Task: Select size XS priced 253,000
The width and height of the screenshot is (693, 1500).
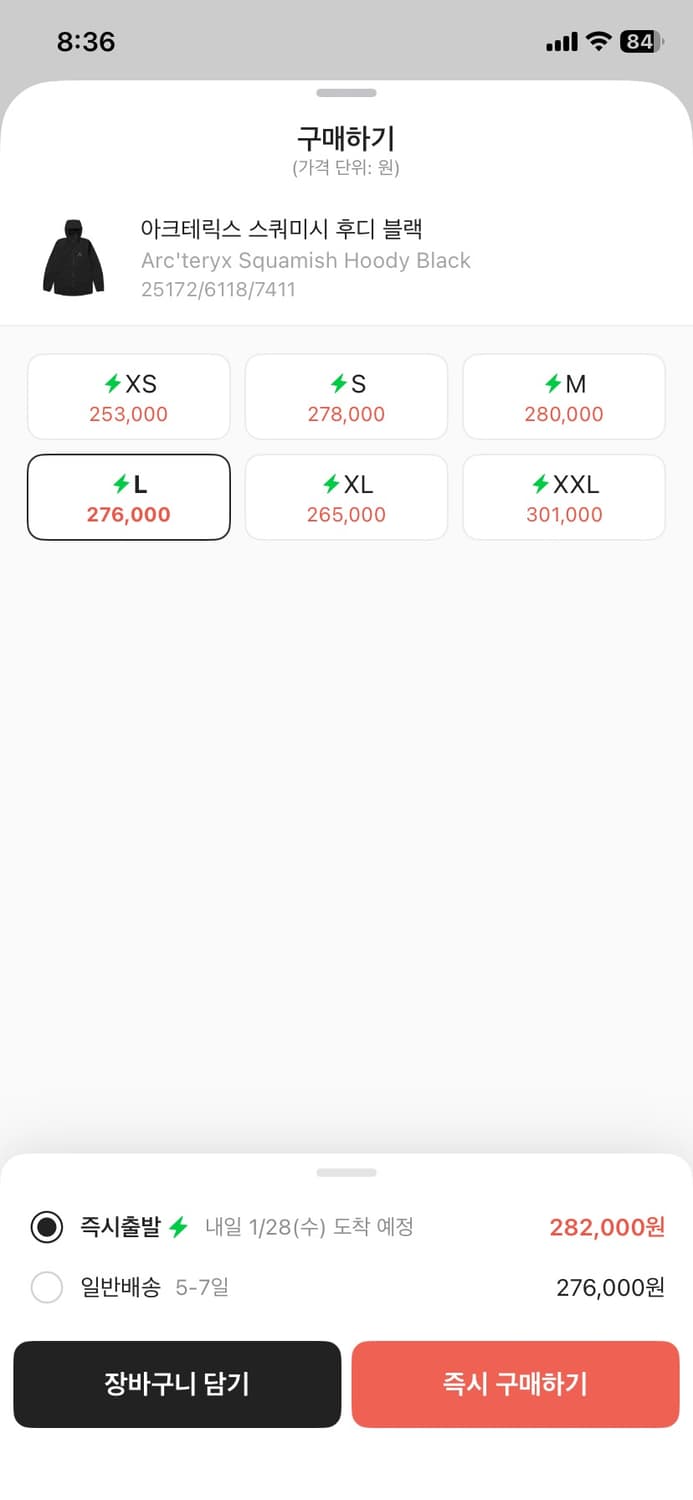Action: click(129, 397)
